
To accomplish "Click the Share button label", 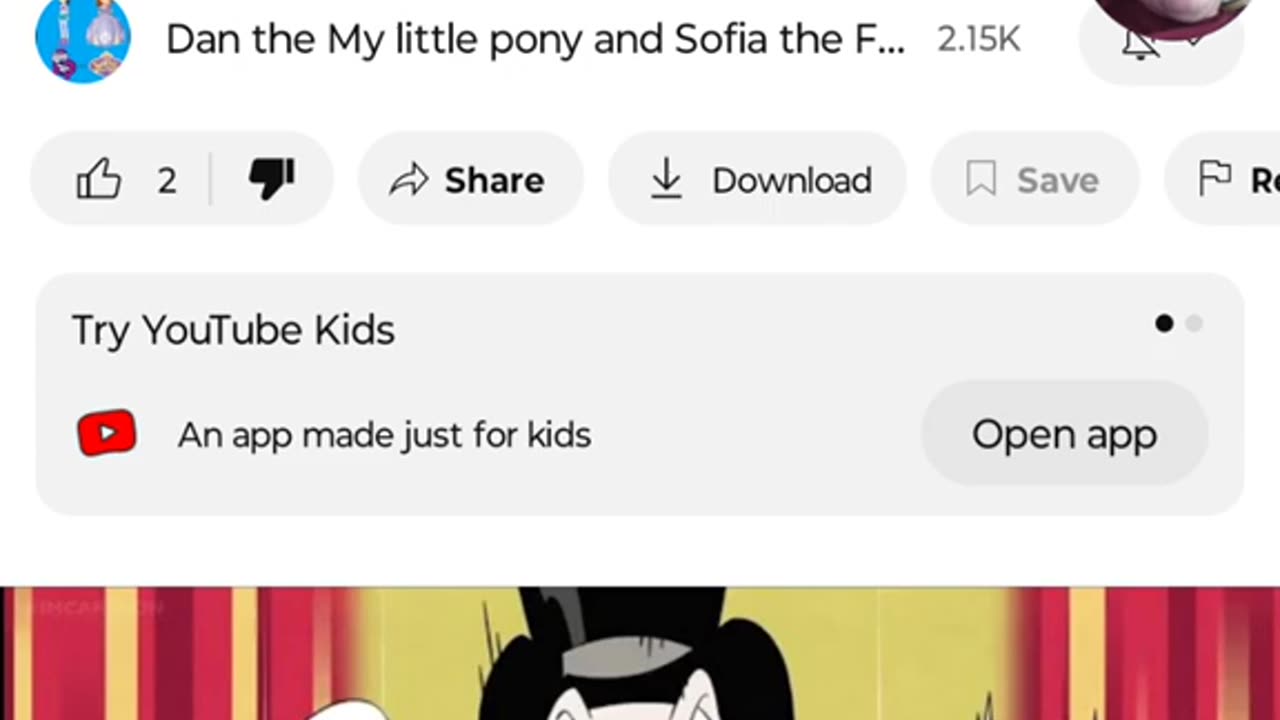I will [x=494, y=180].
